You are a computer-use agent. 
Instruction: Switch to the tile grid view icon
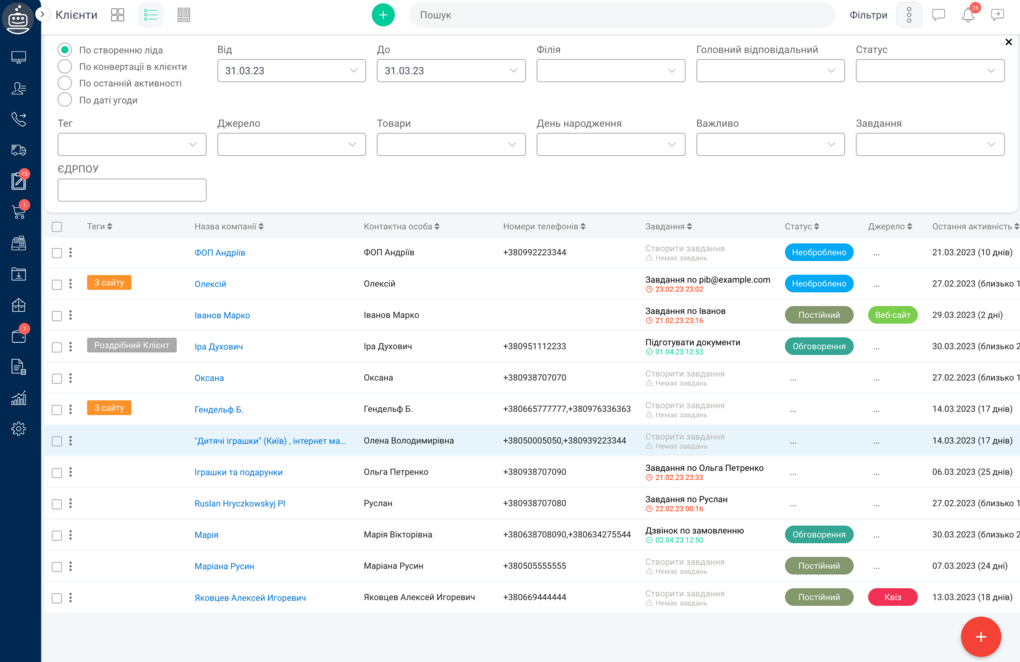pos(118,15)
